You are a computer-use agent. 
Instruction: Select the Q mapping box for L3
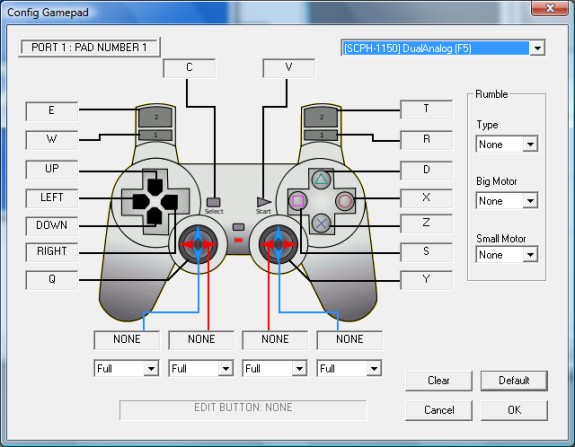pyautogui.click(x=52, y=280)
